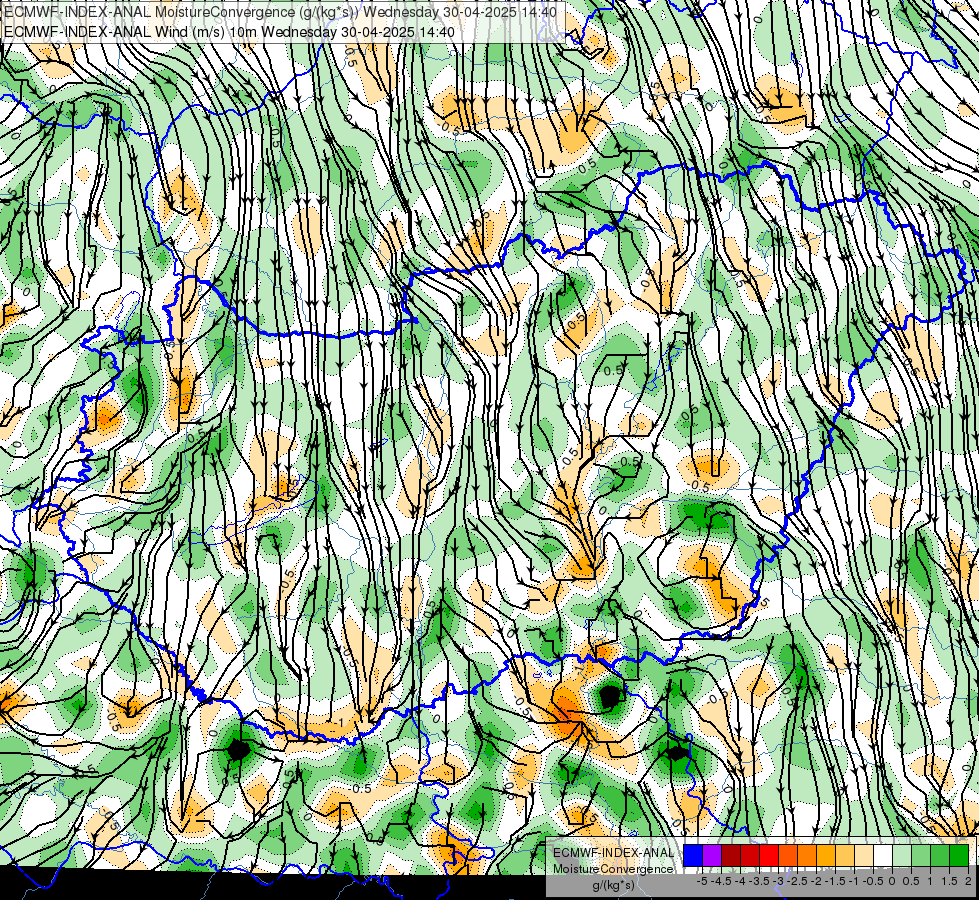Click the MoistureConvergence label in the legend
The height and width of the screenshot is (900, 979).
613,869
